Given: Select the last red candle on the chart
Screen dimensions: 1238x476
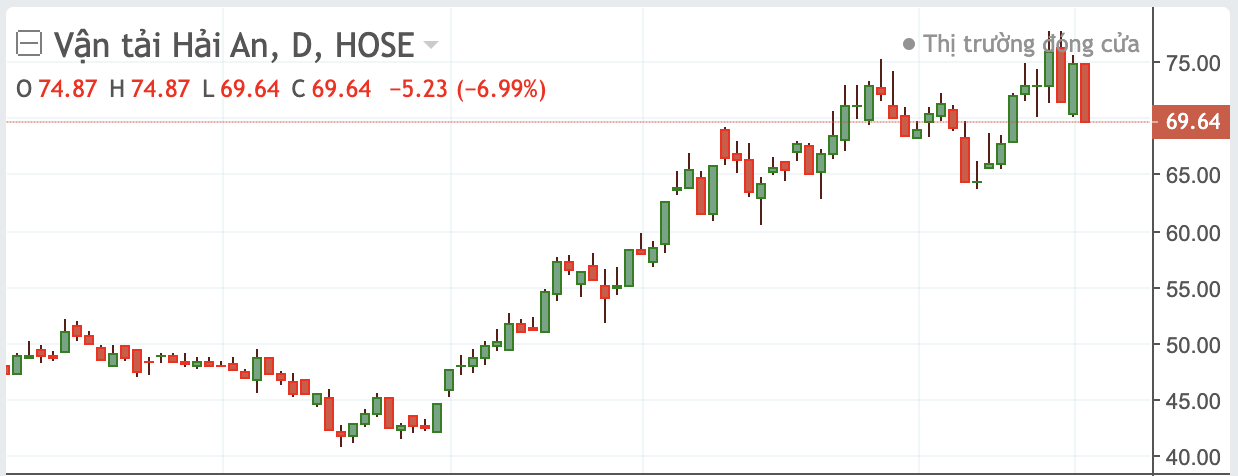Looking at the screenshot, I should (x=1084, y=92).
